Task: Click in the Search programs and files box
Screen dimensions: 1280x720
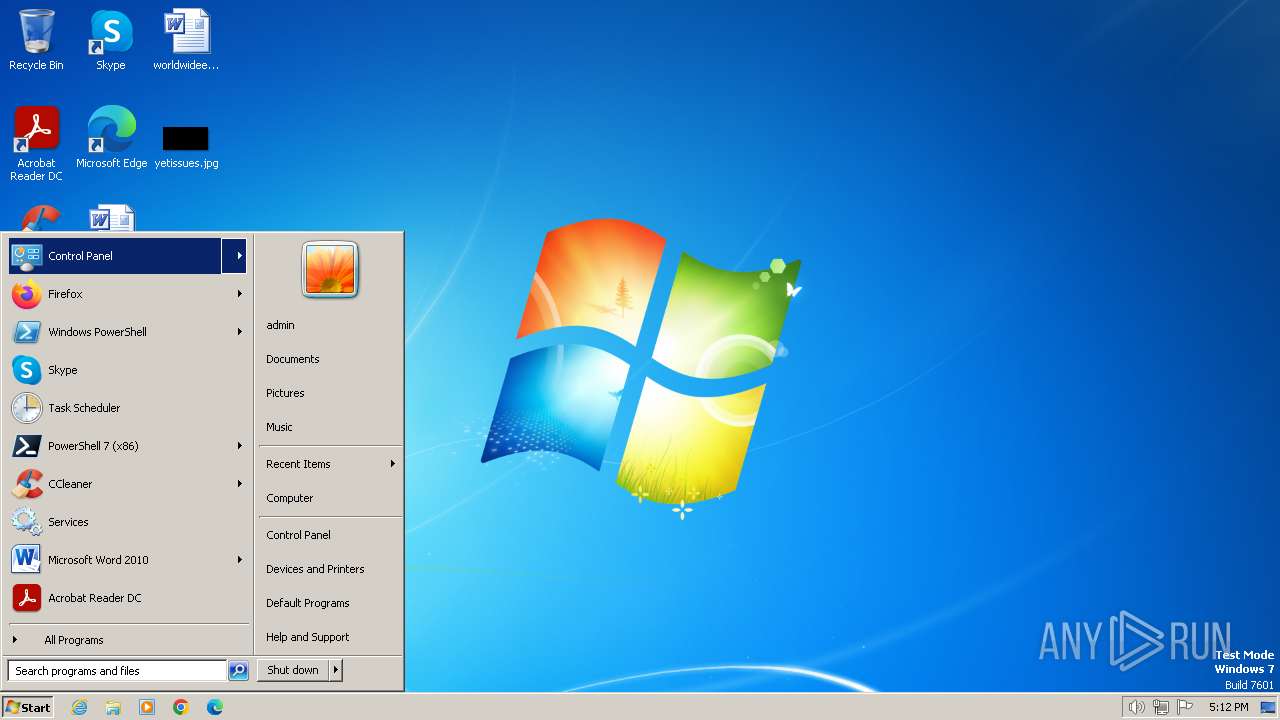Action: [117, 671]
